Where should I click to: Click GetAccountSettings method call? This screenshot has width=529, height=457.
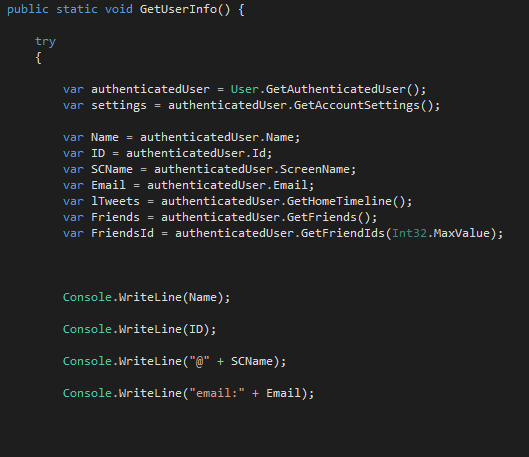click(x=357, y=106)
